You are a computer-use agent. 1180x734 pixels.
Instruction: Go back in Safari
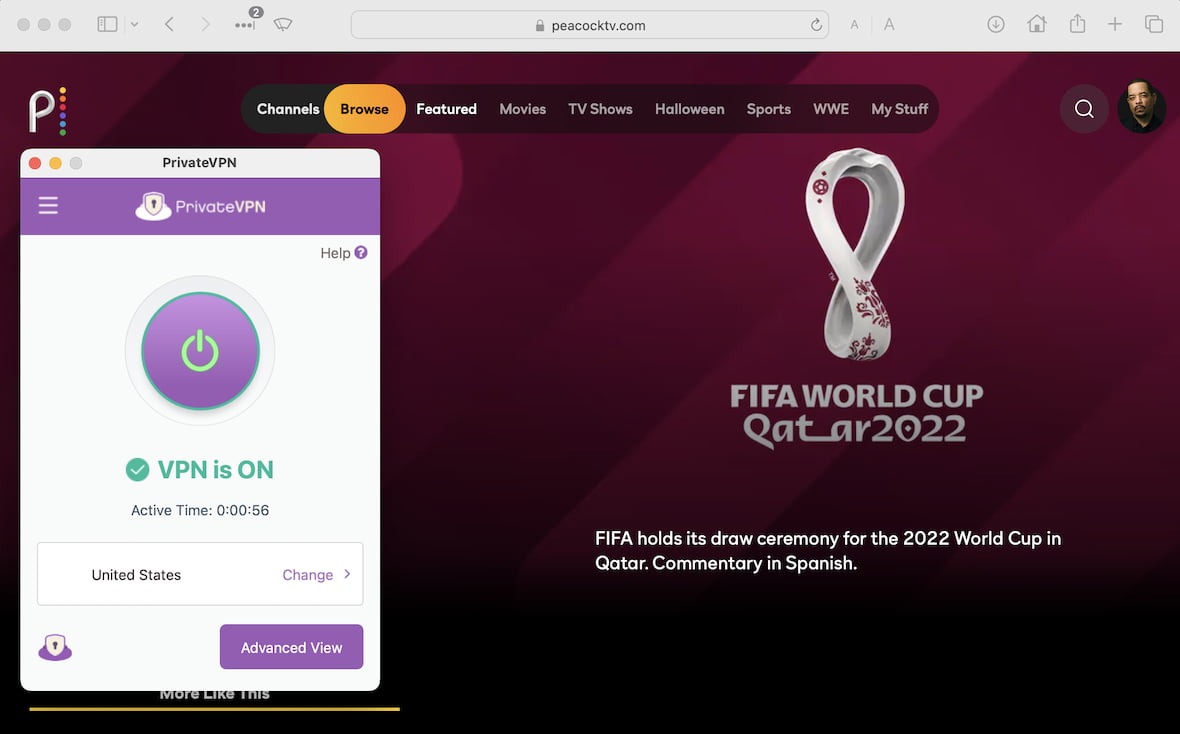tap(170, 24)
